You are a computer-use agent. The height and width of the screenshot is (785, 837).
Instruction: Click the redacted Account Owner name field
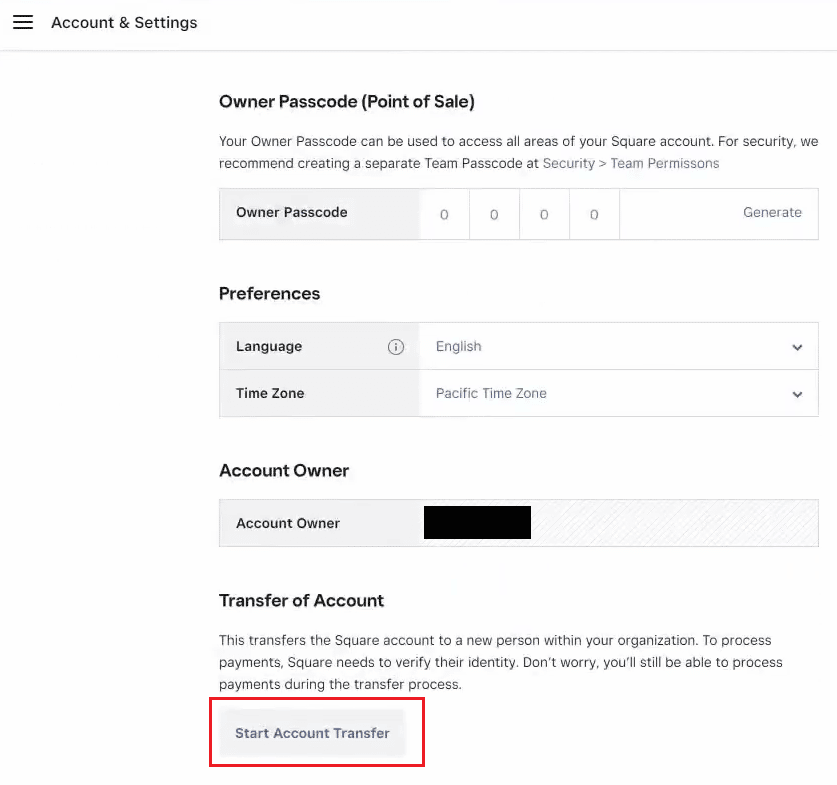point(477,522)
